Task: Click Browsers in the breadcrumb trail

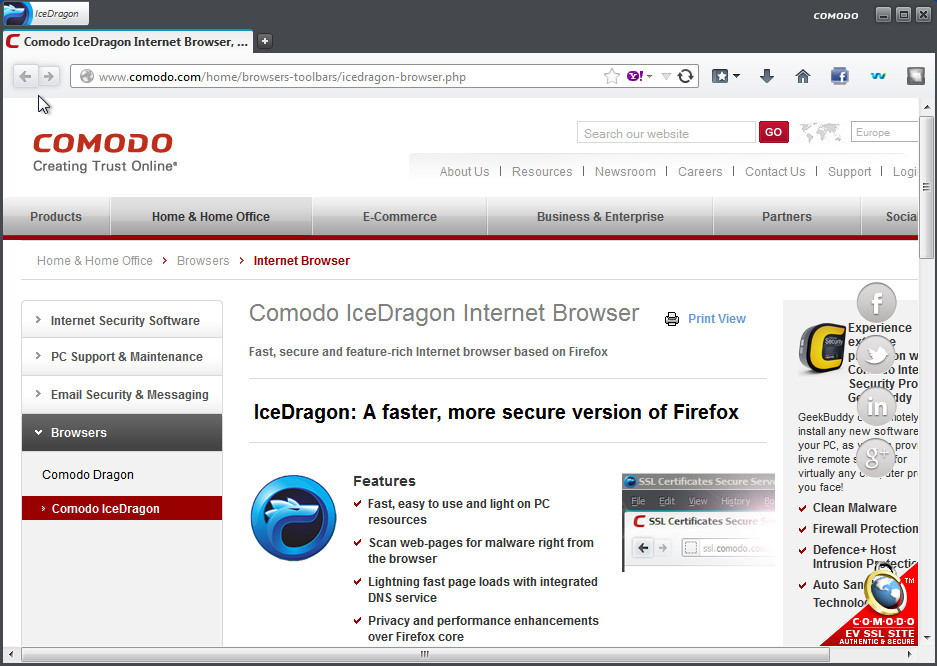Action: coord(203,261)
